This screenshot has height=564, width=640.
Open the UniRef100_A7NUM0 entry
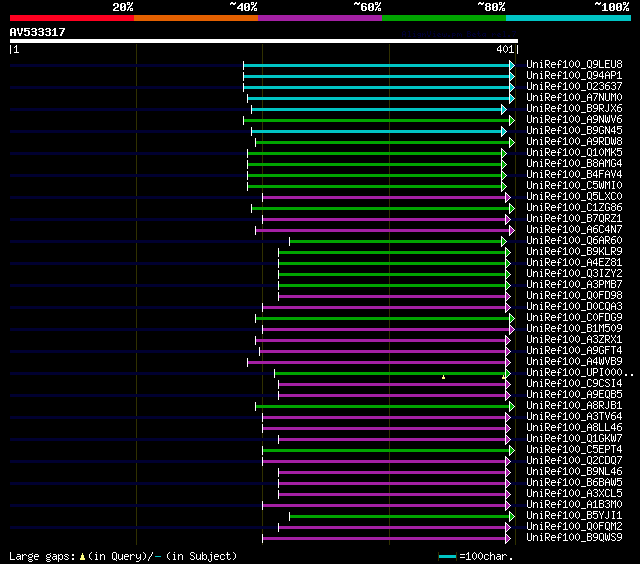point(574,98)
